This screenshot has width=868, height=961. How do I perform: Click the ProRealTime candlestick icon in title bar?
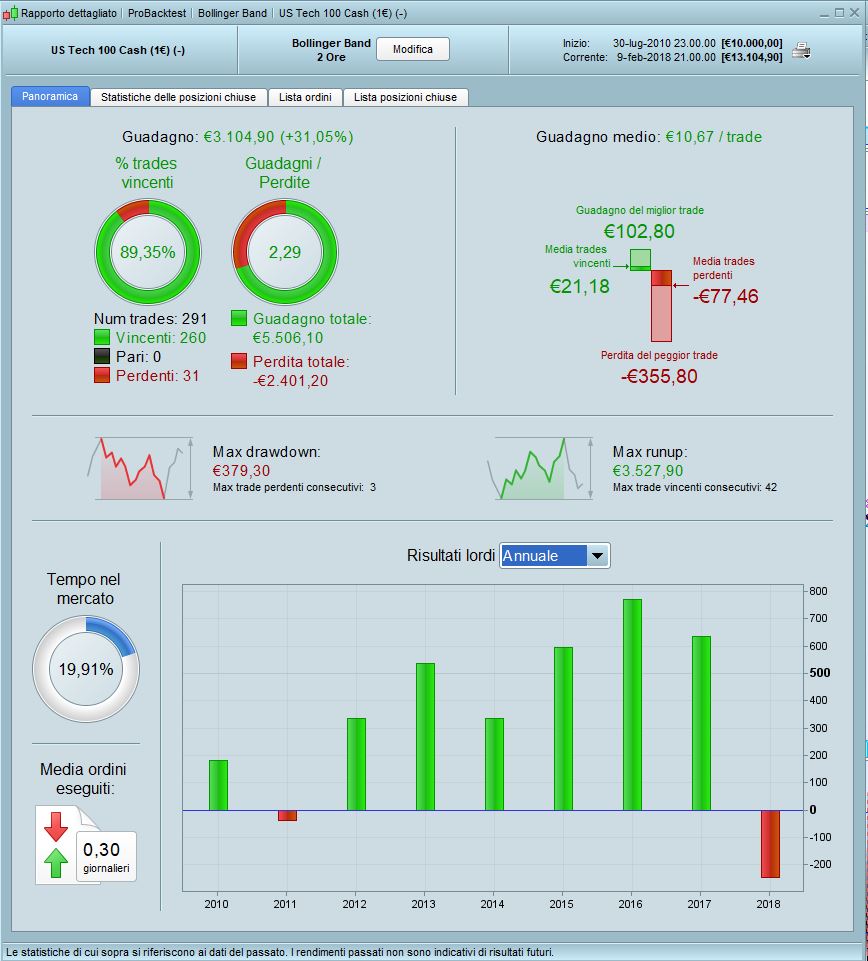click(10, 13)
